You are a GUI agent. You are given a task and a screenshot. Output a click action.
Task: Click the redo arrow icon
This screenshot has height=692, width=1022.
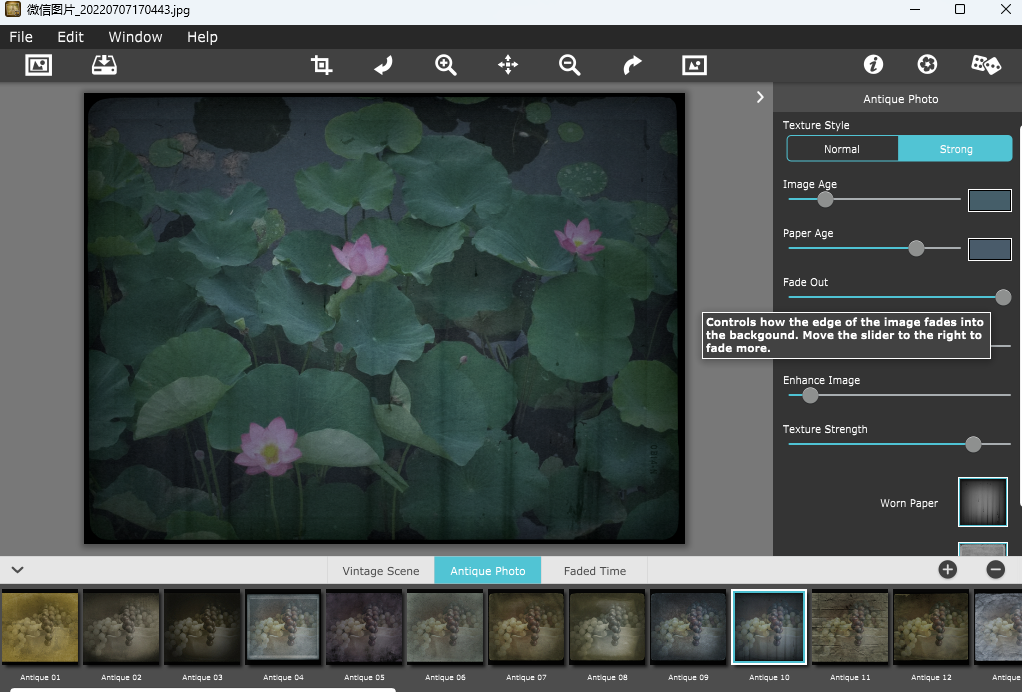point(632,65)
